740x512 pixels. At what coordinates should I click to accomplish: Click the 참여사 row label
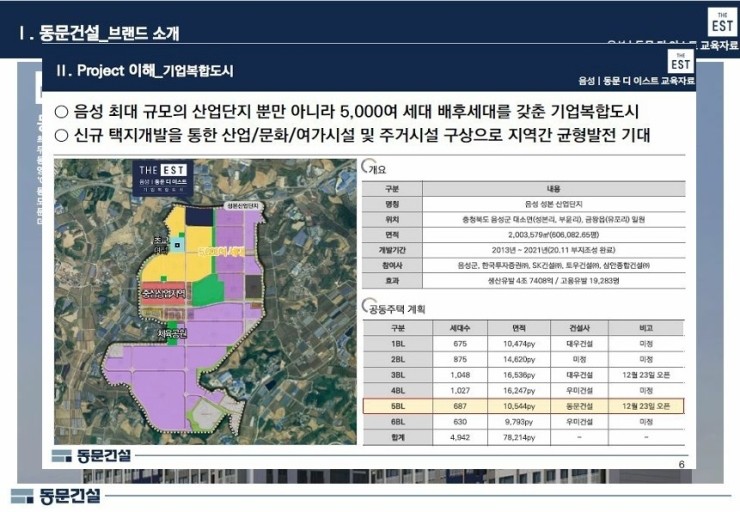(x=392, y=265)
